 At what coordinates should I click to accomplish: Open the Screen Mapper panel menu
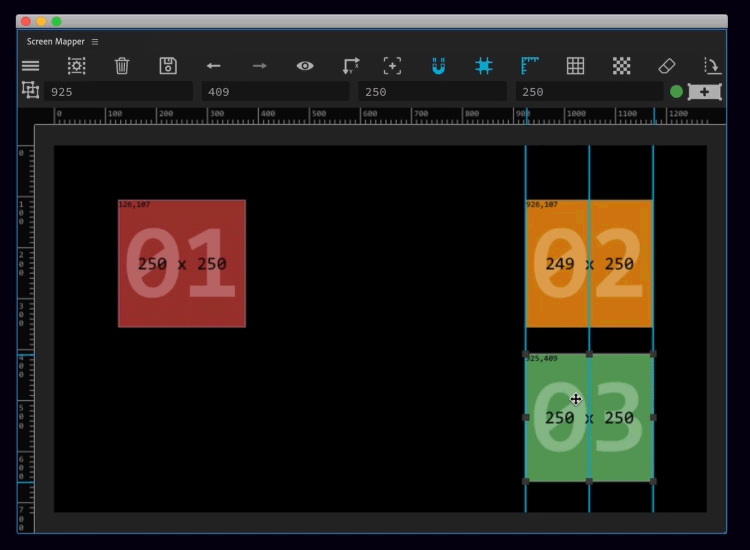95,42
